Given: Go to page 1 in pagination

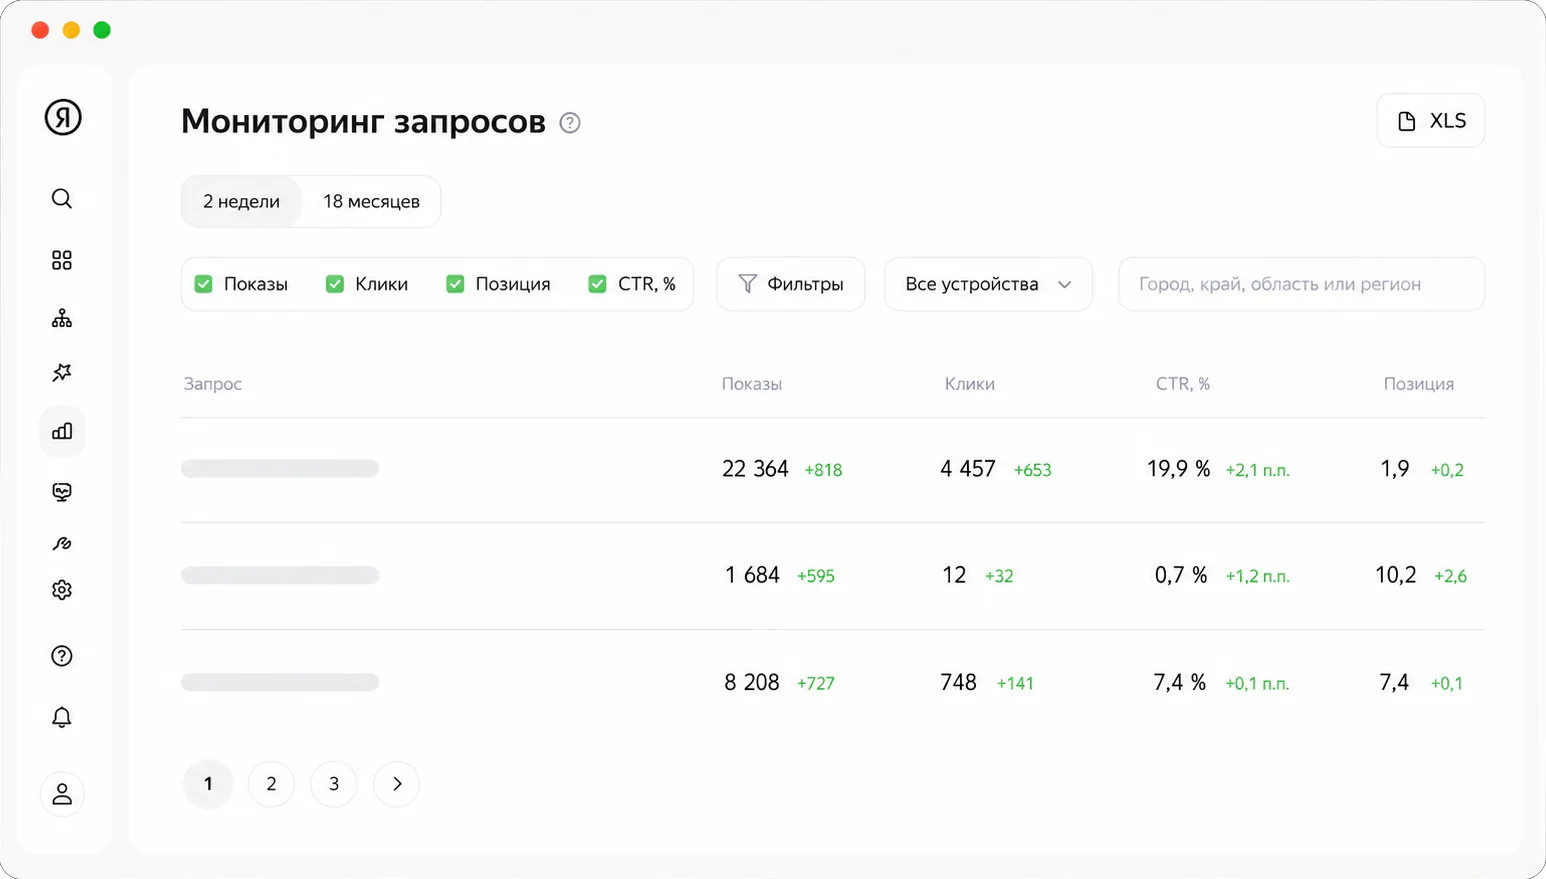Looking at the screenshot, I should (x=208, y=784).
